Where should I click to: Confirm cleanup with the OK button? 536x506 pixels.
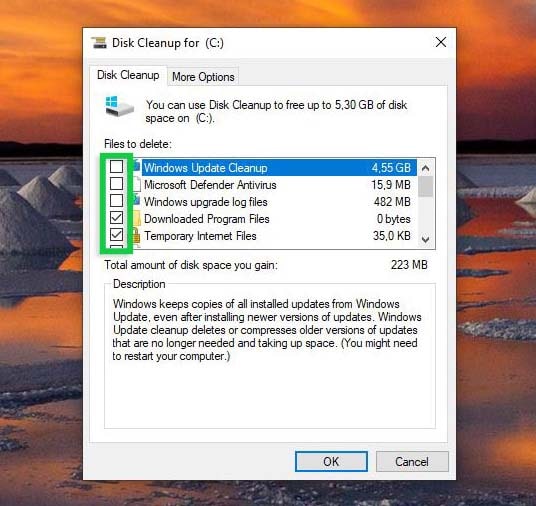(331, 462)
